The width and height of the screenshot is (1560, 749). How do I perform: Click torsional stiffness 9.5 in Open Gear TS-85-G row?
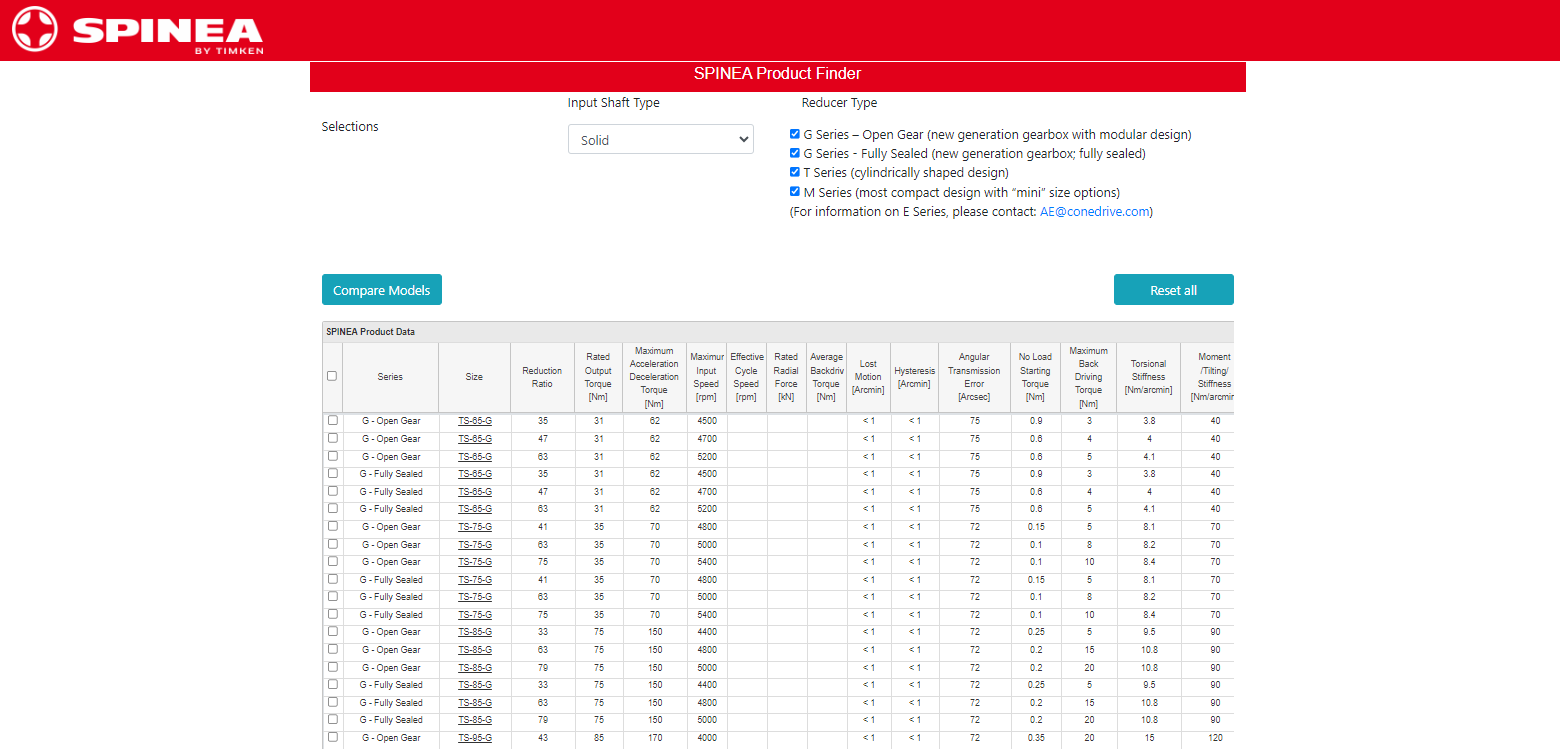pos(1148,632)
